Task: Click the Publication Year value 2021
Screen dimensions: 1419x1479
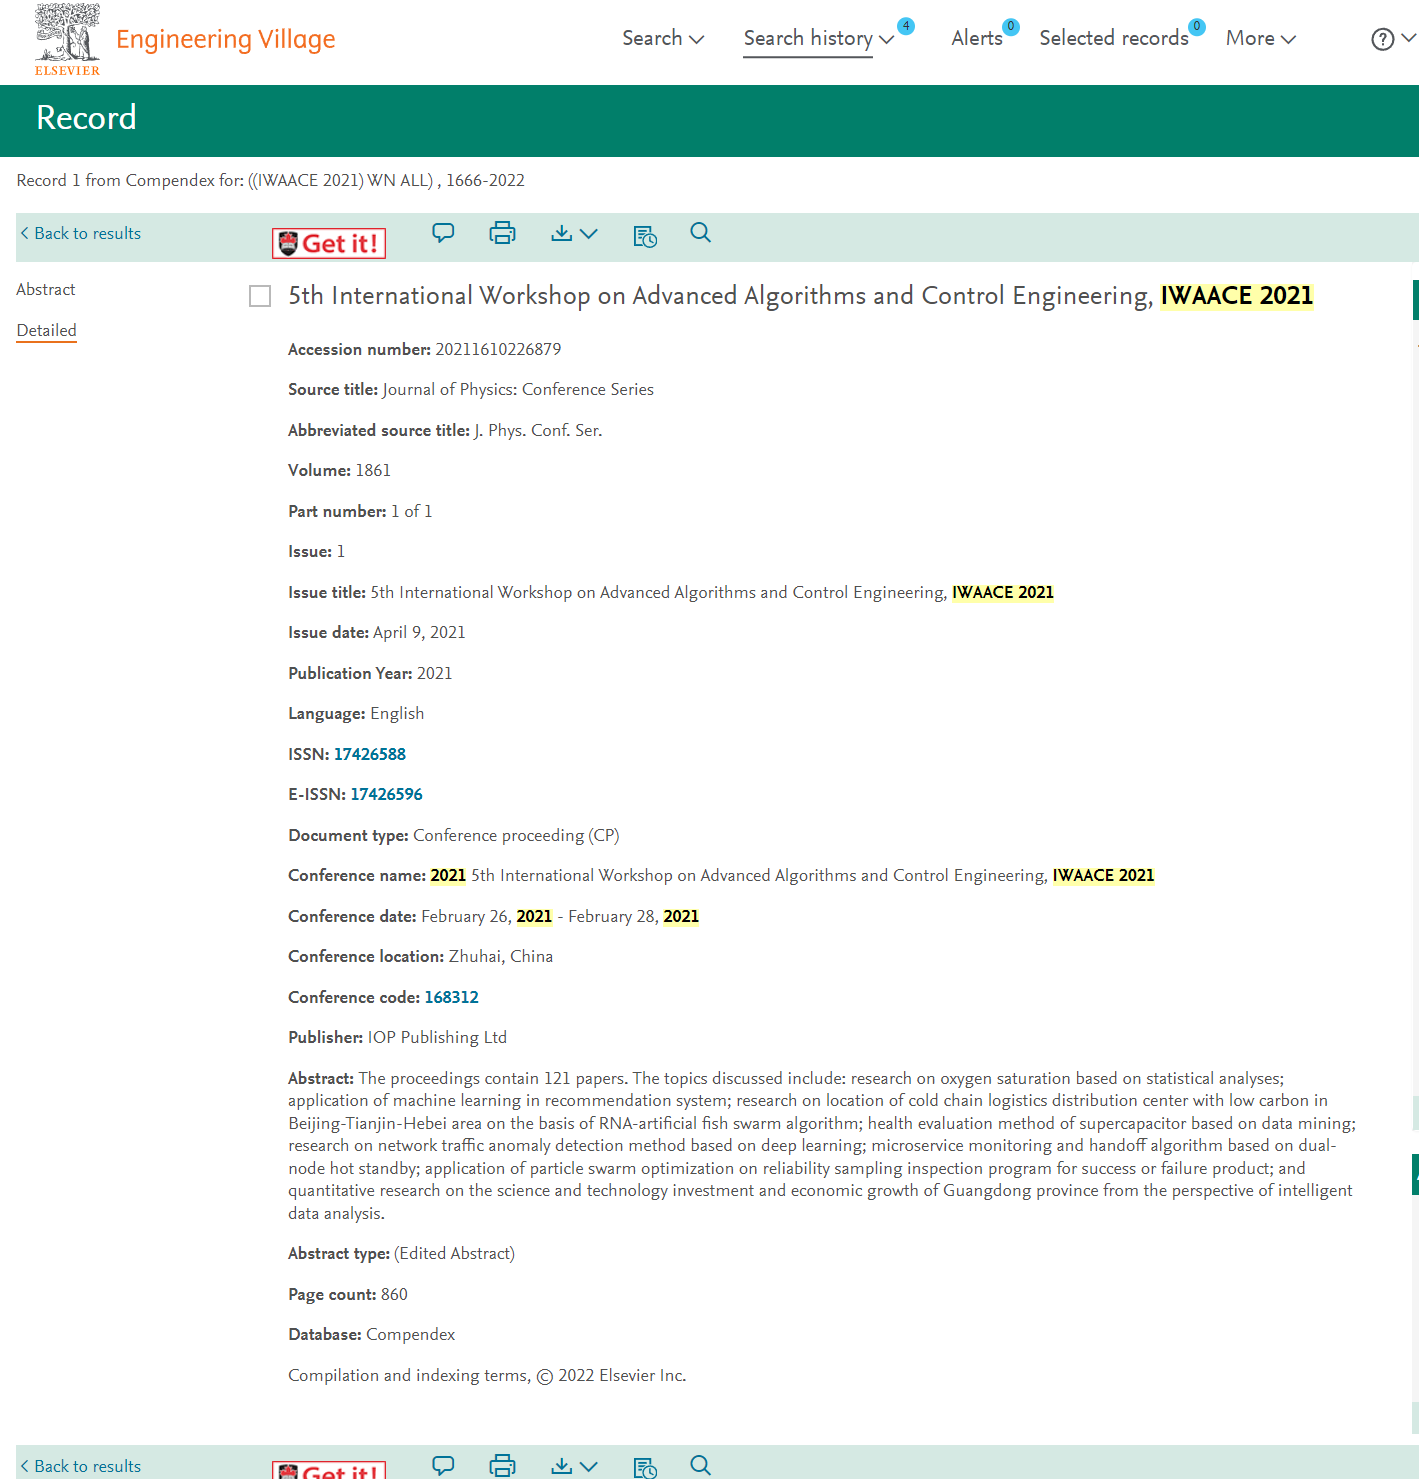Action: tap(434, 673)
